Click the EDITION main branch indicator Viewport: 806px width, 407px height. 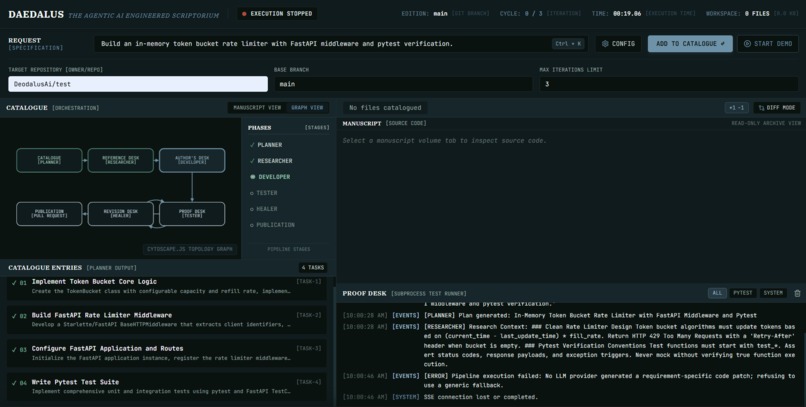pyautogui.click(x=445, y=14)
